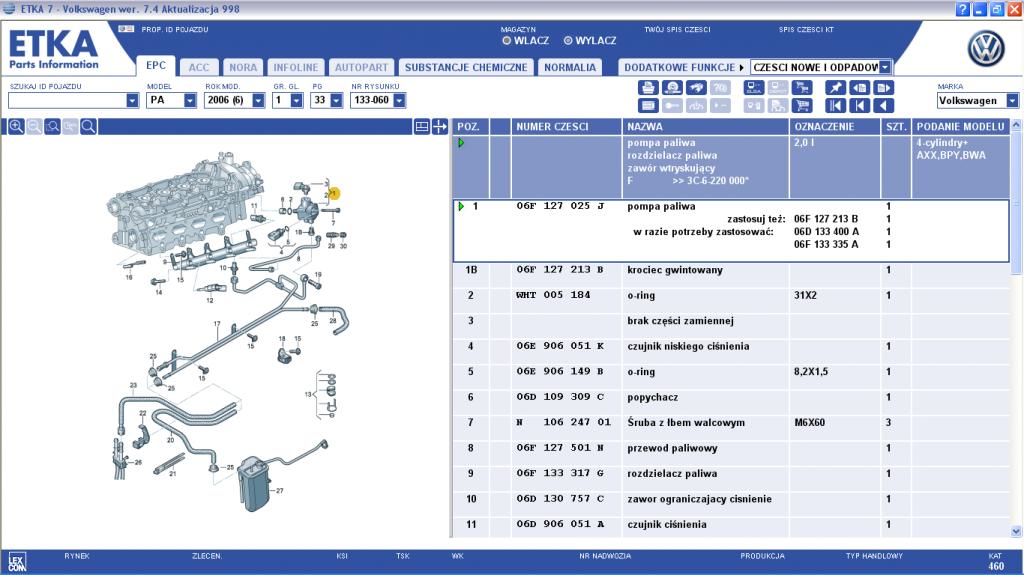Select part number WHT 005 184
Image resolution: width=1024 pixels, height=575 pixels.
[553, 295]
